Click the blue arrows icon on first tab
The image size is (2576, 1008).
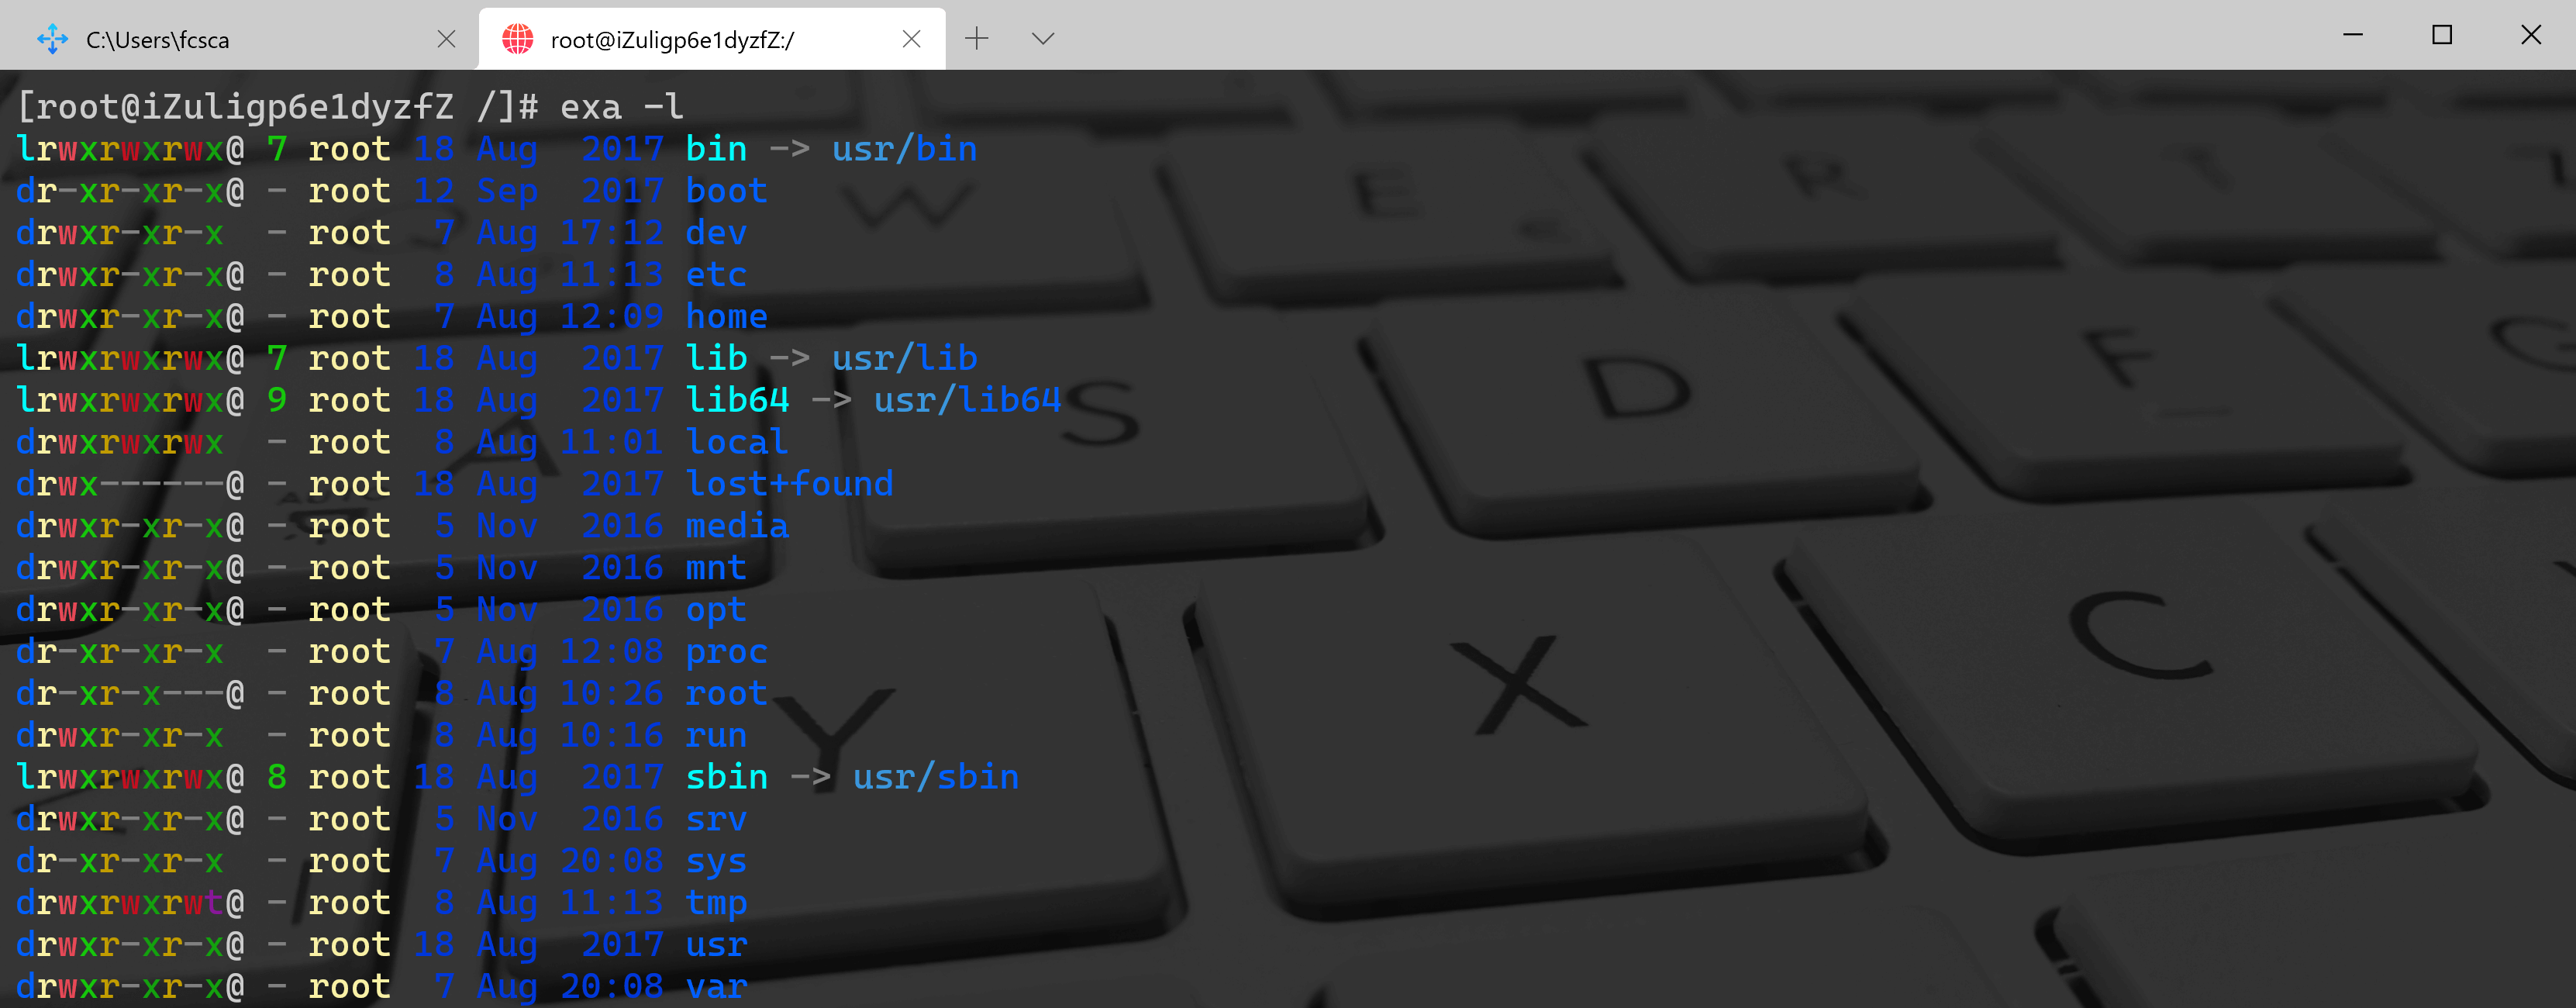pos(52,39)
